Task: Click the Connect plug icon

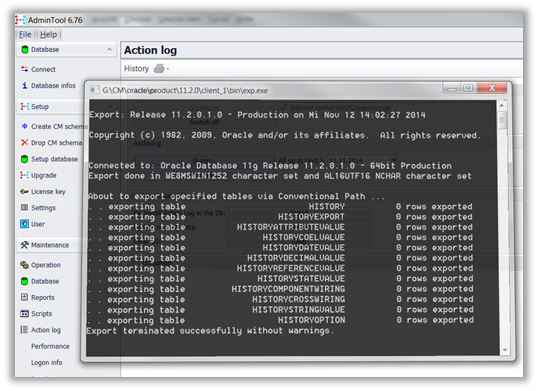Action: (x=24, y=69)
